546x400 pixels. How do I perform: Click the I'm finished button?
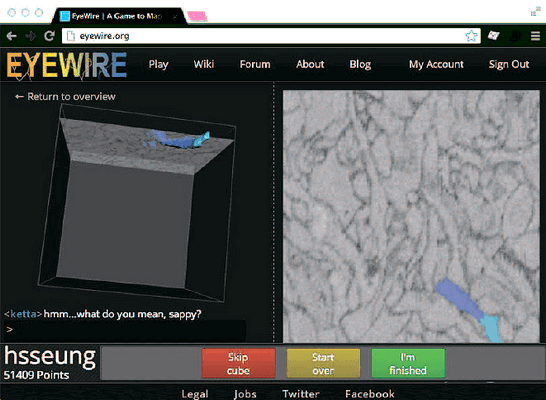coord(408,363)
